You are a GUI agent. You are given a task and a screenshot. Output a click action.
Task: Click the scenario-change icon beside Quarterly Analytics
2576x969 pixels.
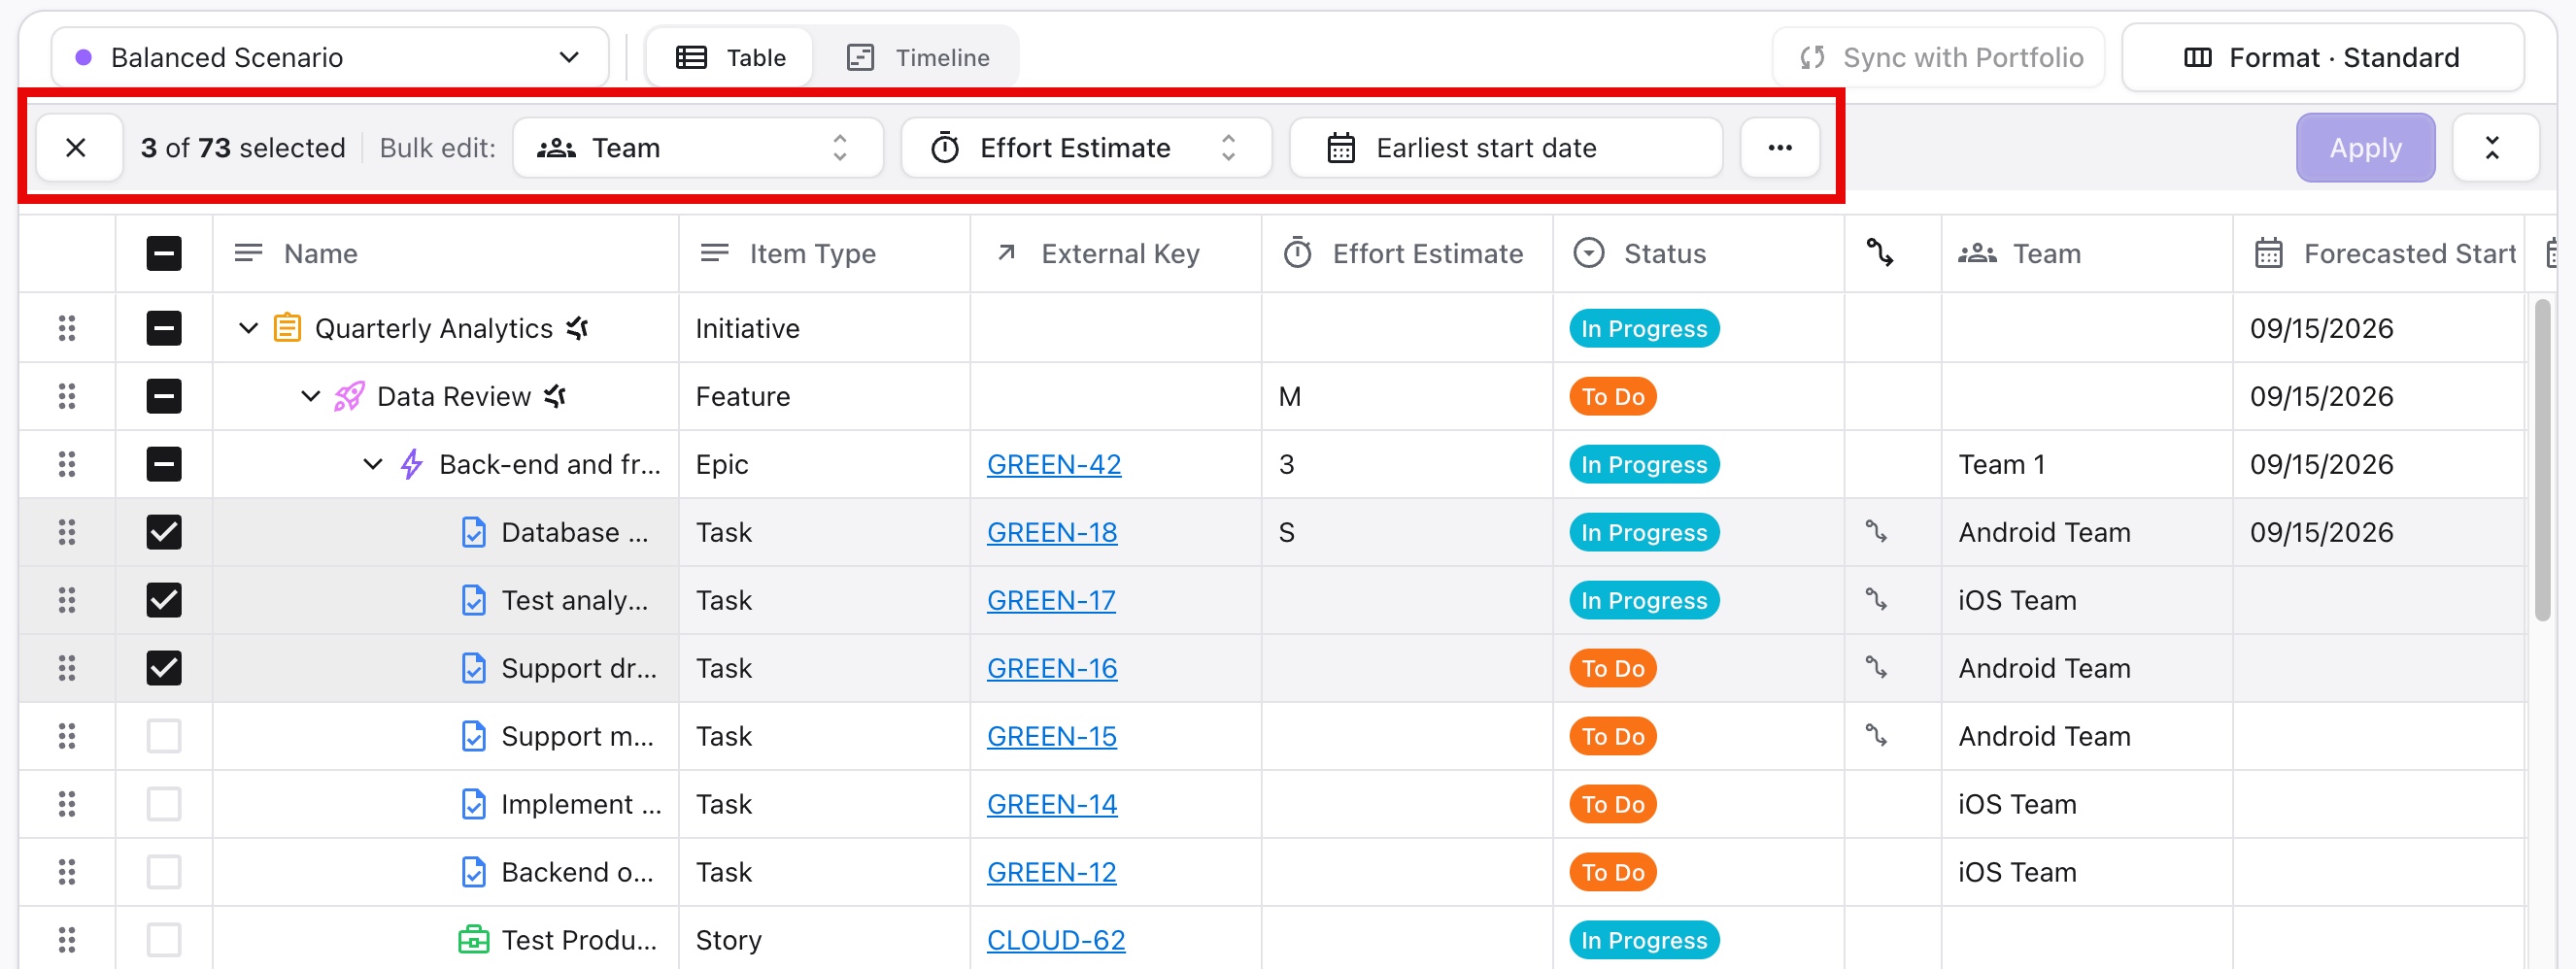[577, 328]
